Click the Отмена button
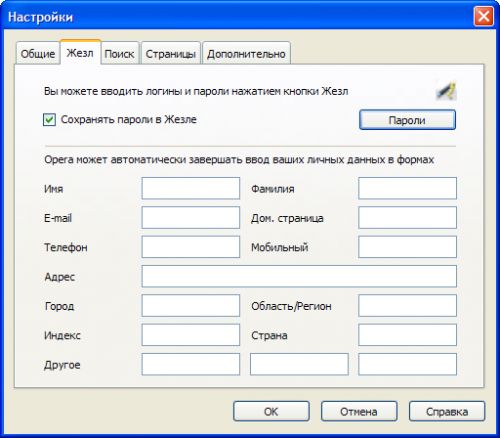 pos(359,411)
